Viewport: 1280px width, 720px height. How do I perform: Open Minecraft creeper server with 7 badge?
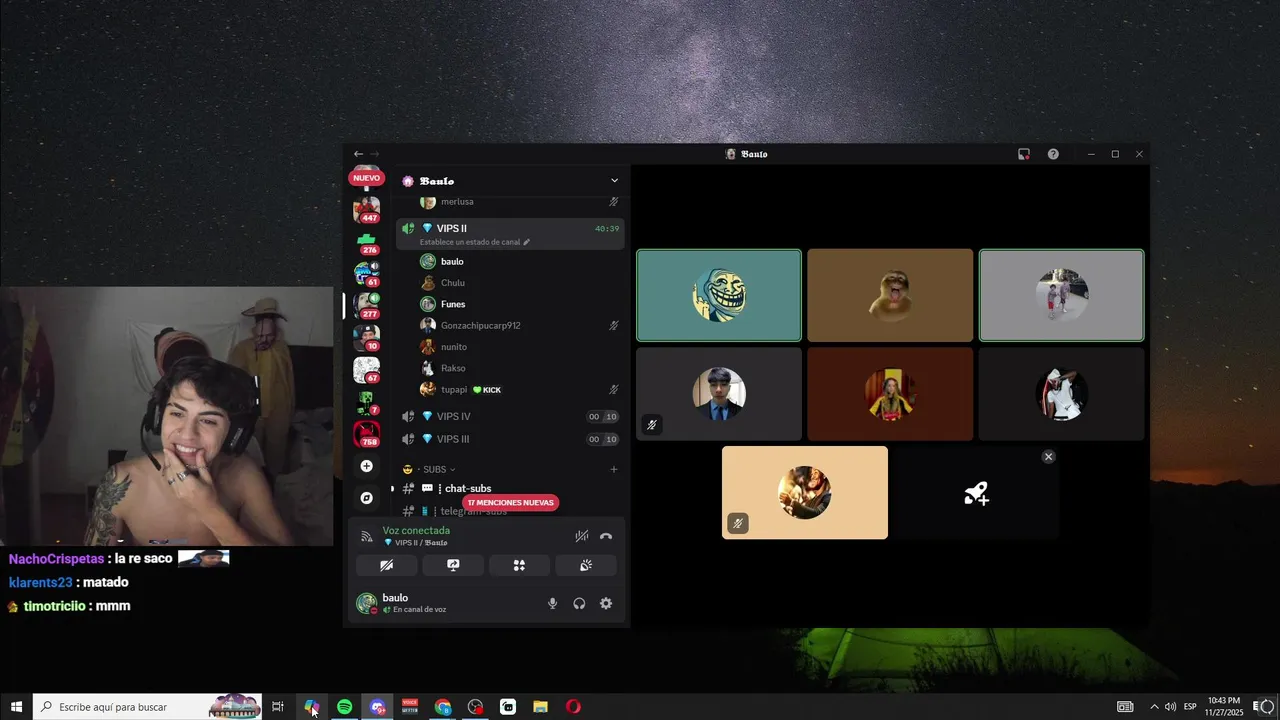(367, 402)
